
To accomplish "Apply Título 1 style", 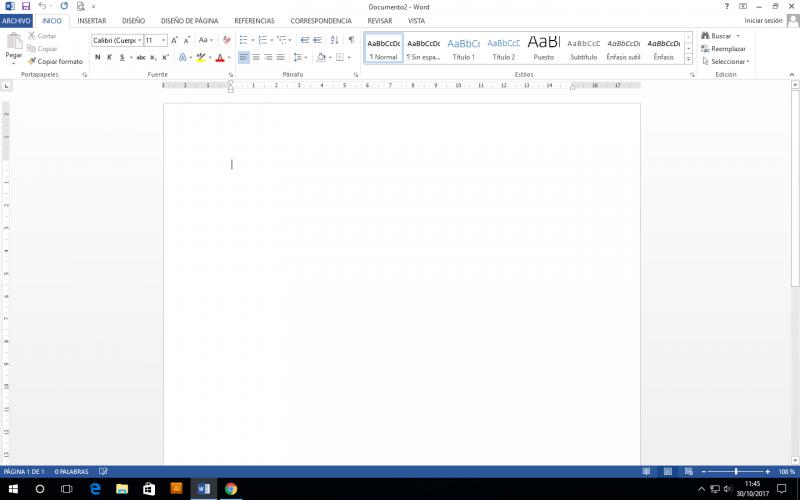I will pos(463,49).
